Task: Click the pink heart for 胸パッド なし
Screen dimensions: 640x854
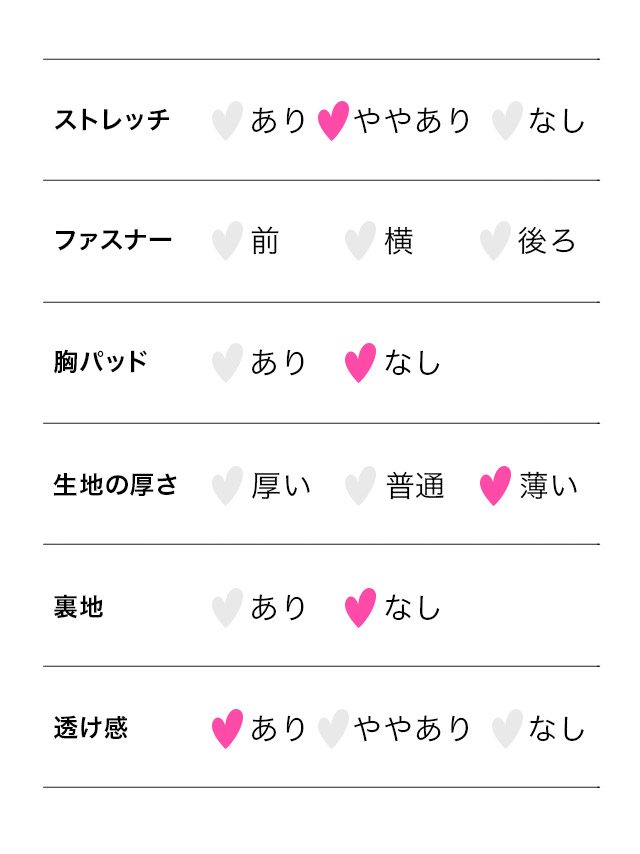Action: tap(360, 363)
